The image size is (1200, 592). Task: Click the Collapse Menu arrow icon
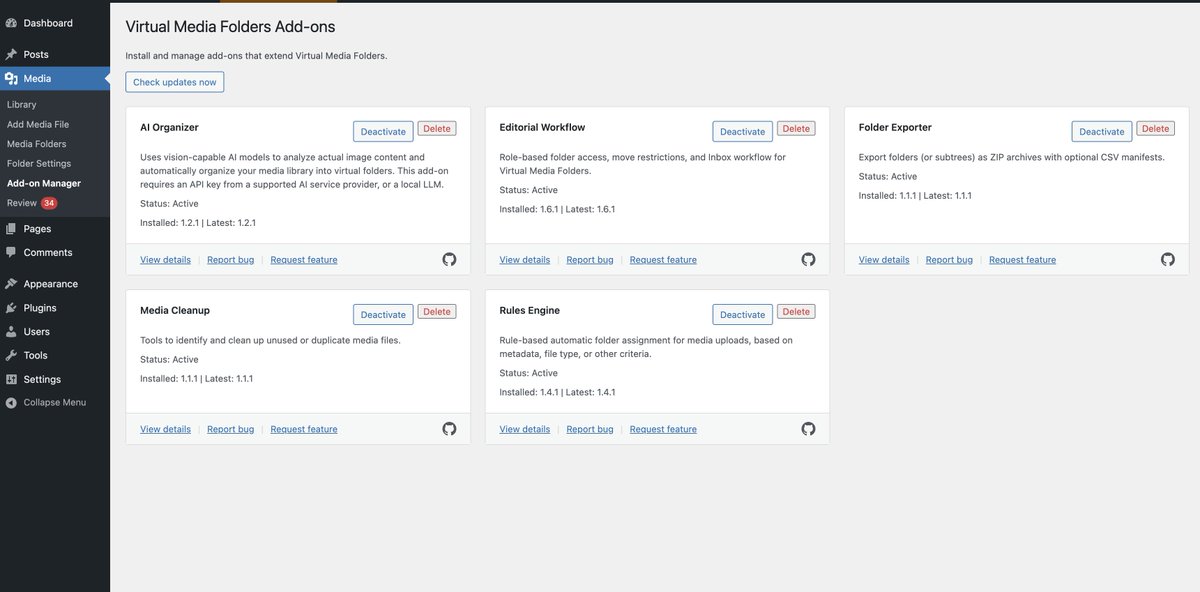coord(11,403)
